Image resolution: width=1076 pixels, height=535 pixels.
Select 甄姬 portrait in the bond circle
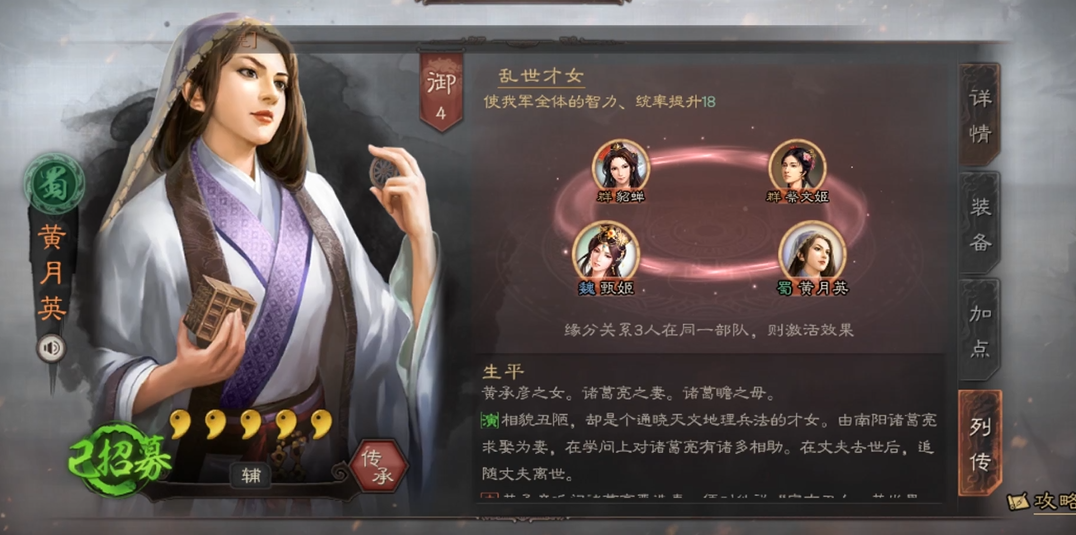(x=606, y=250)
